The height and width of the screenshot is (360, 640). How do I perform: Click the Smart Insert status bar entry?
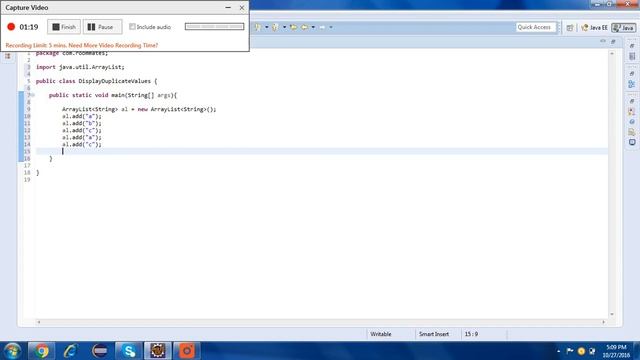(x=434, y=334)
